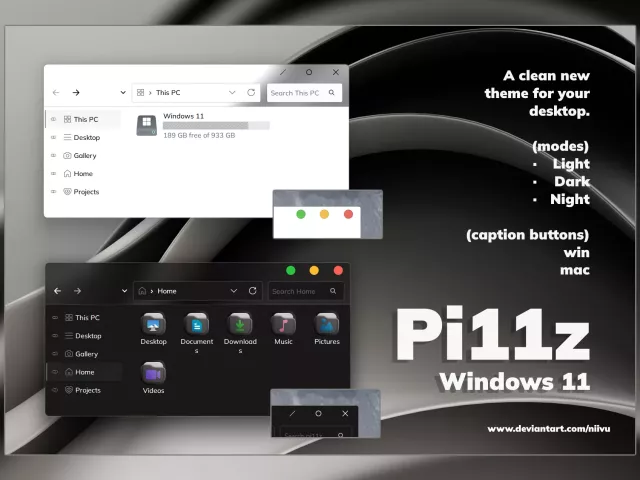Select the Windows 11 drive icon
Viewport: 640px width, 480px height.
pos(147,125)
